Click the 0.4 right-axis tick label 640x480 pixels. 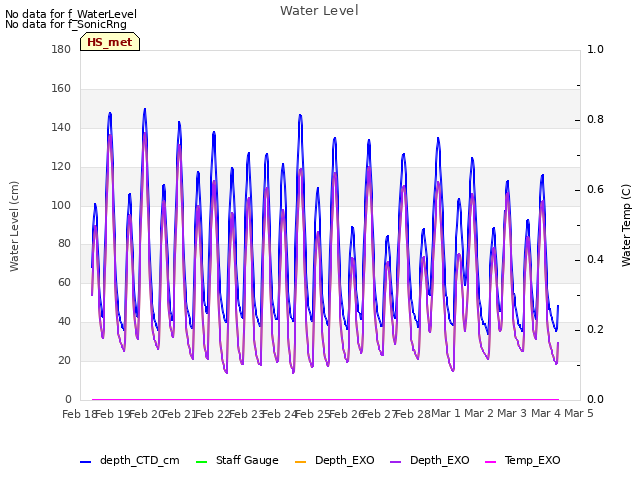coord(595,260)
